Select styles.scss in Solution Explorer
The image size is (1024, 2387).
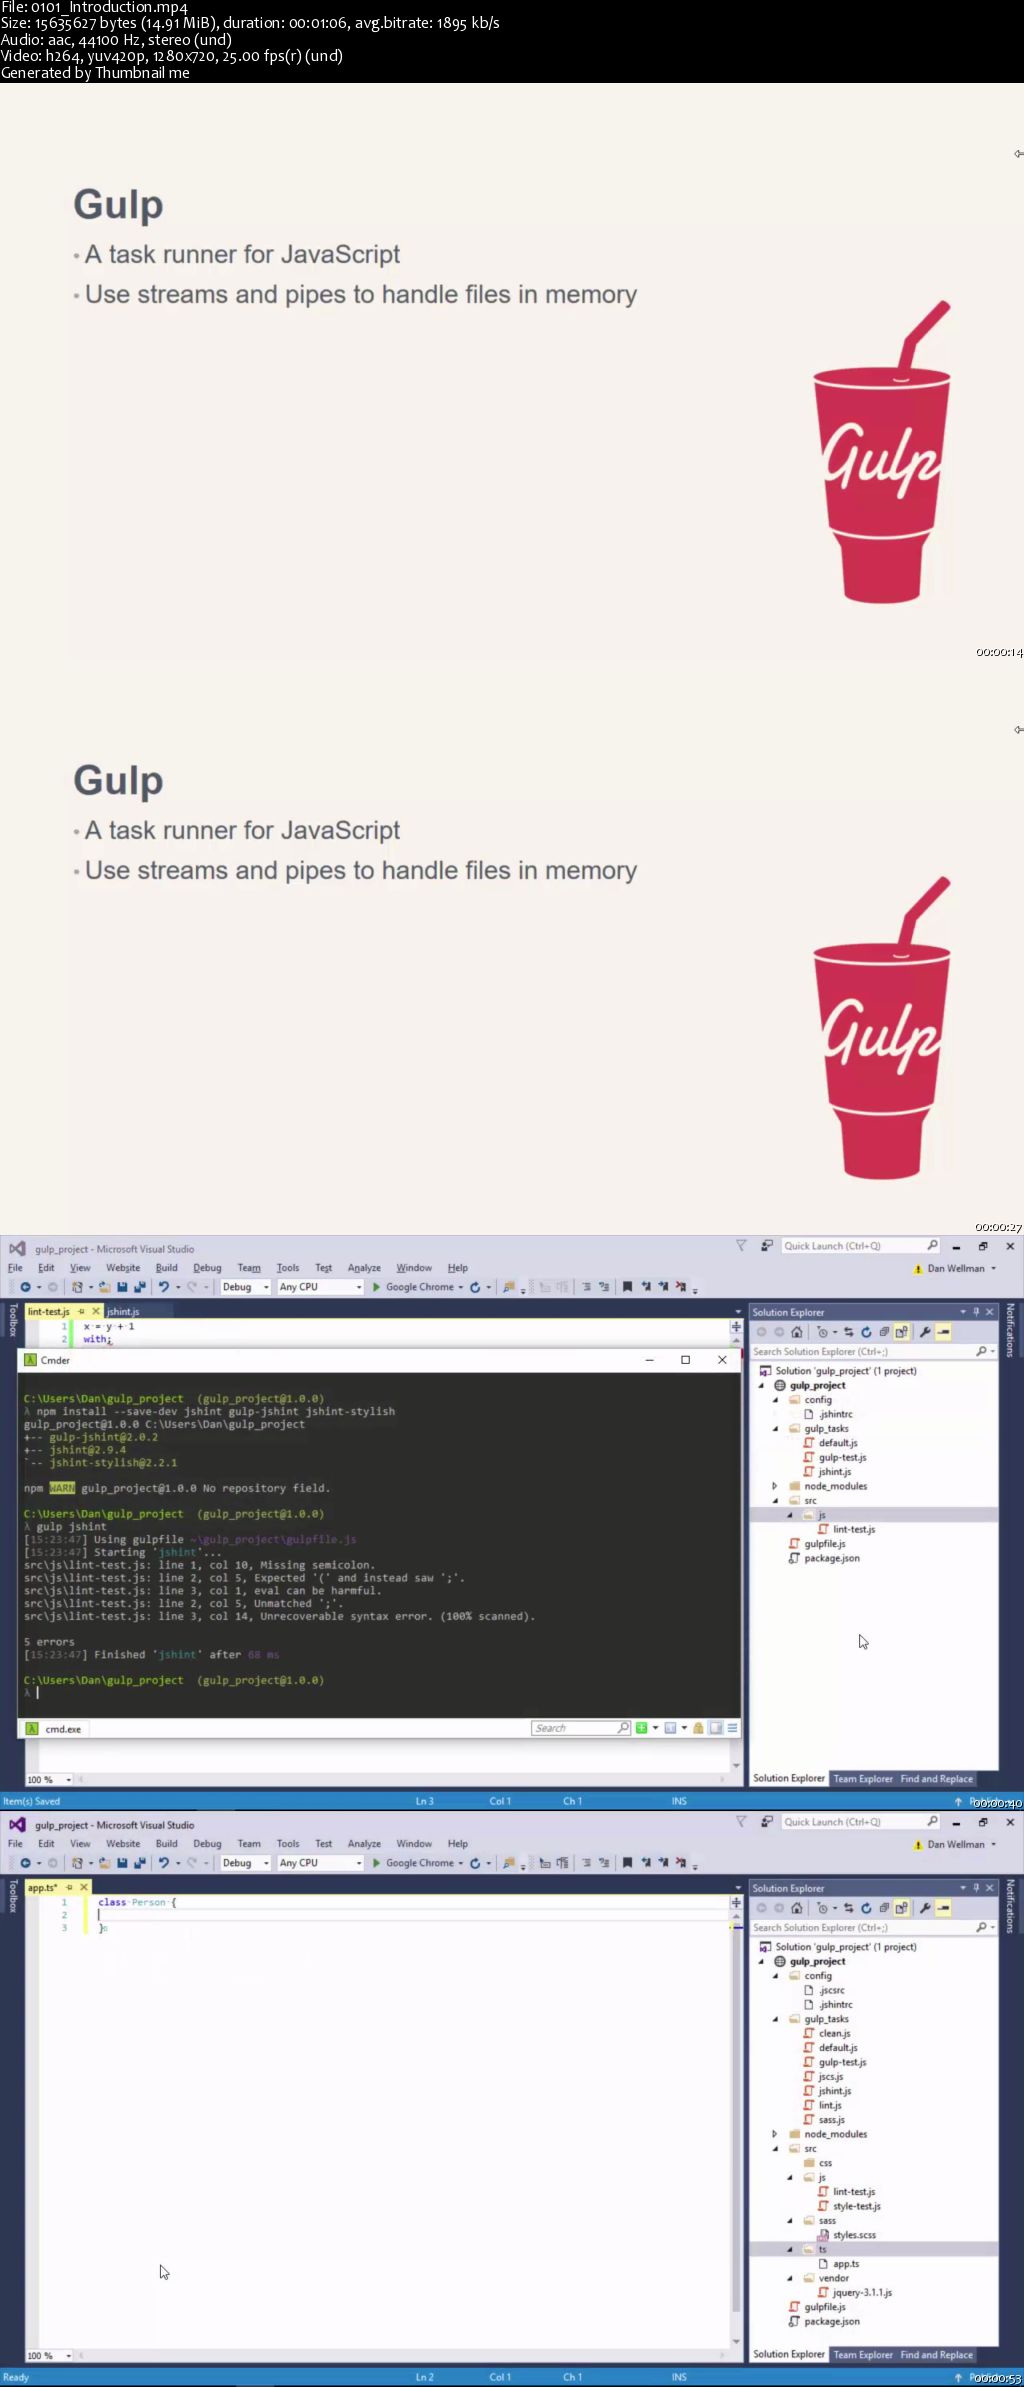pos(853,2235)
